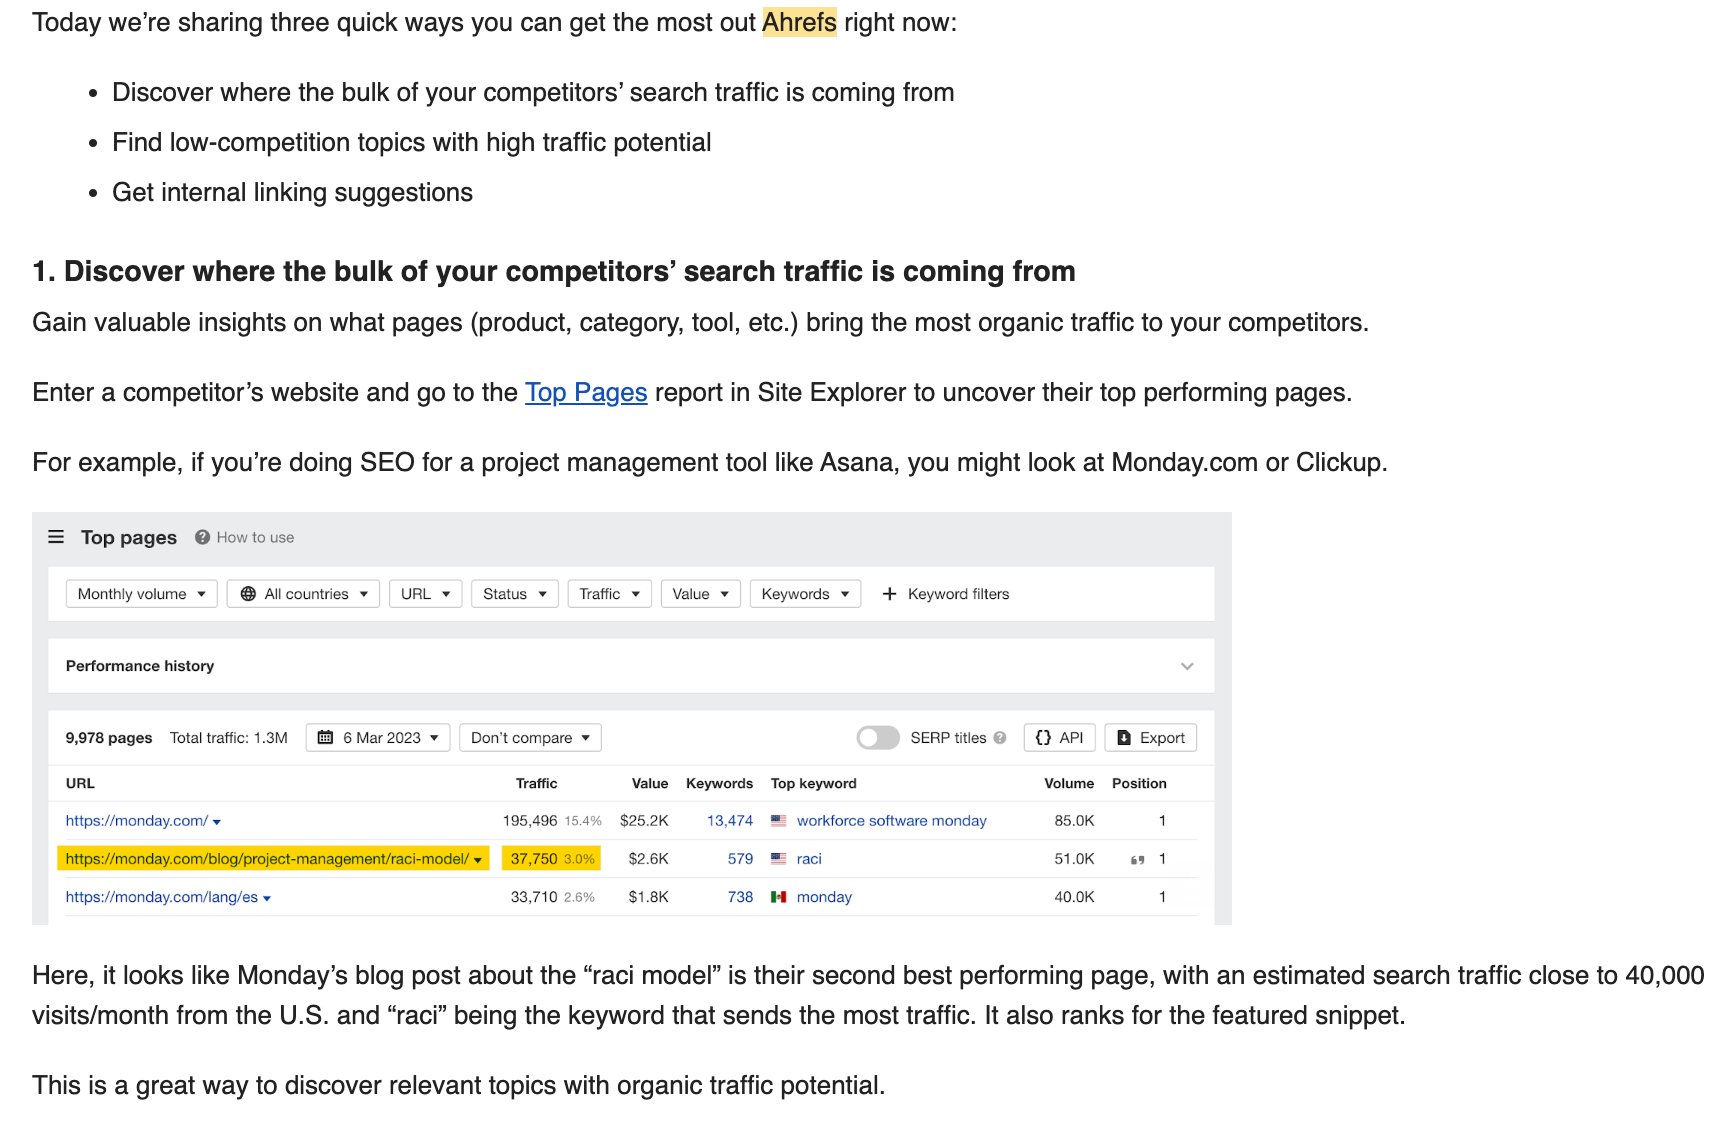Image resolution: width=1732 pixels, height=1130 pixels.
Task: Click the Export button
Action: (x=1151, y=738)
